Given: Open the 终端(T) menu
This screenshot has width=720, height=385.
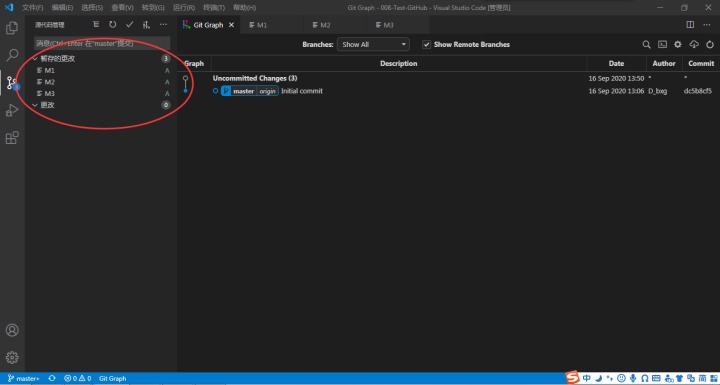Looking at the screenshot, I should tap(214, 8).
